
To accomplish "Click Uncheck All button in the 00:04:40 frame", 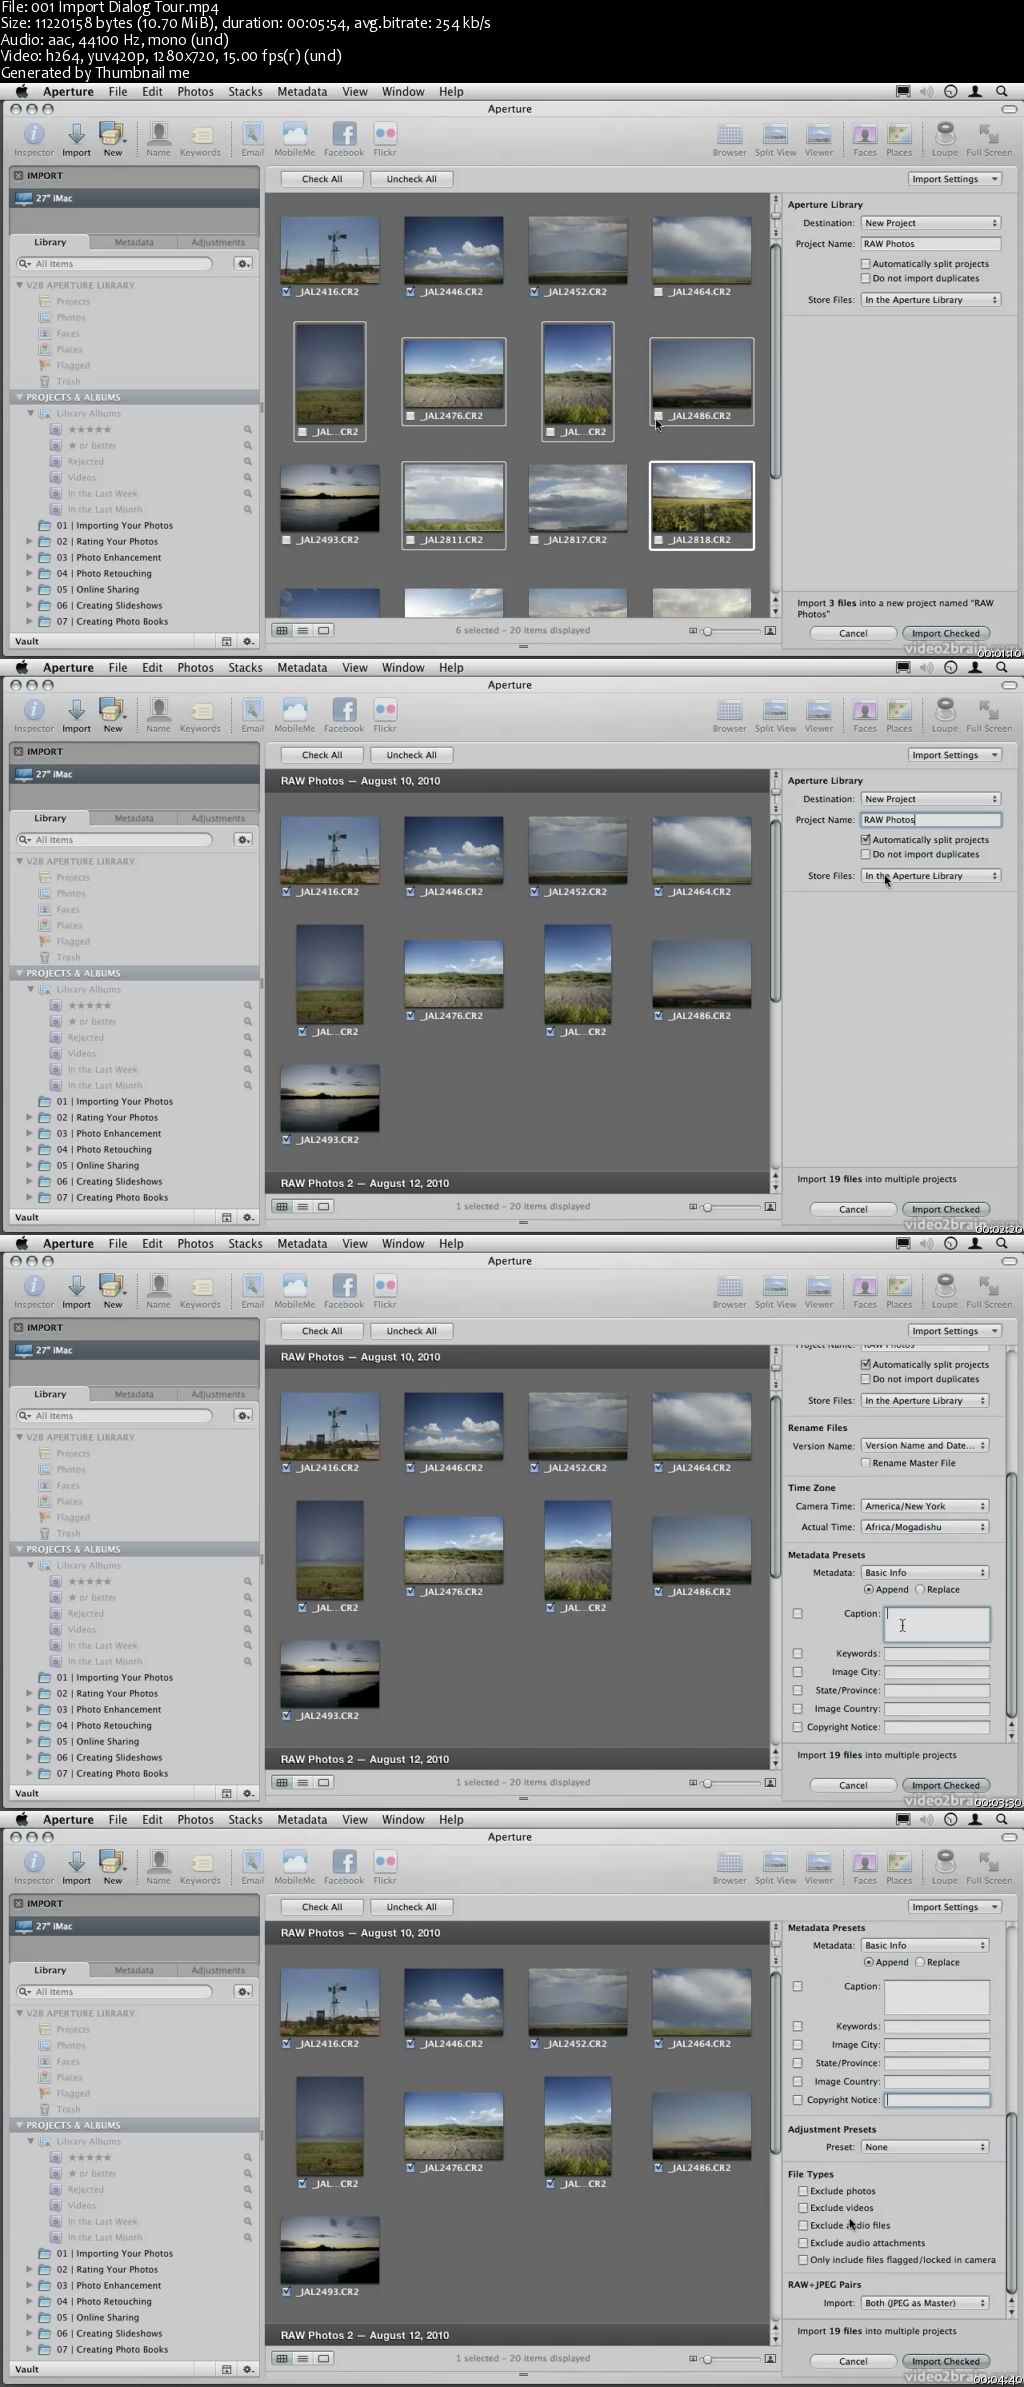I will [411, 1907].
